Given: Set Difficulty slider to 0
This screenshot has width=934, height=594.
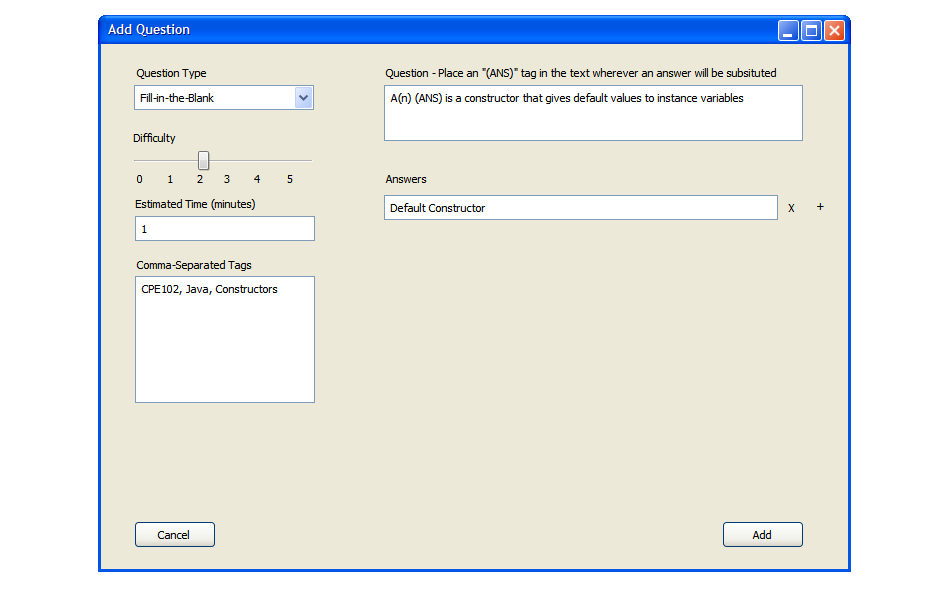Looking at the screenshot, I should click(x=140, y=160).
